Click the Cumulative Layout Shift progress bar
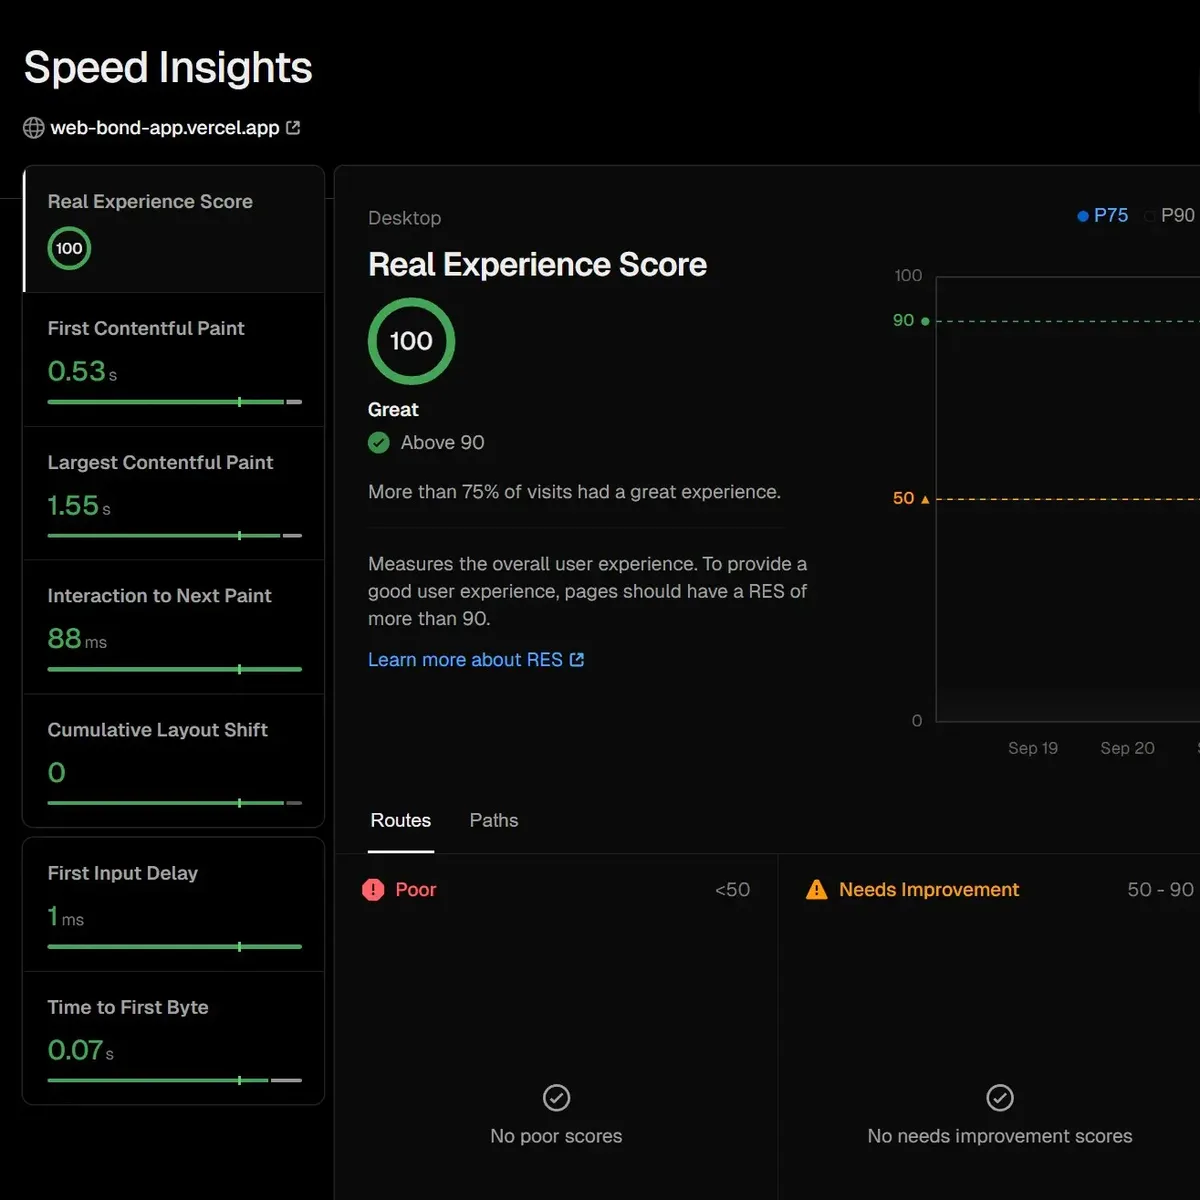The image size is (1200, 1200). pyautogui.click(x=175, y=803)
